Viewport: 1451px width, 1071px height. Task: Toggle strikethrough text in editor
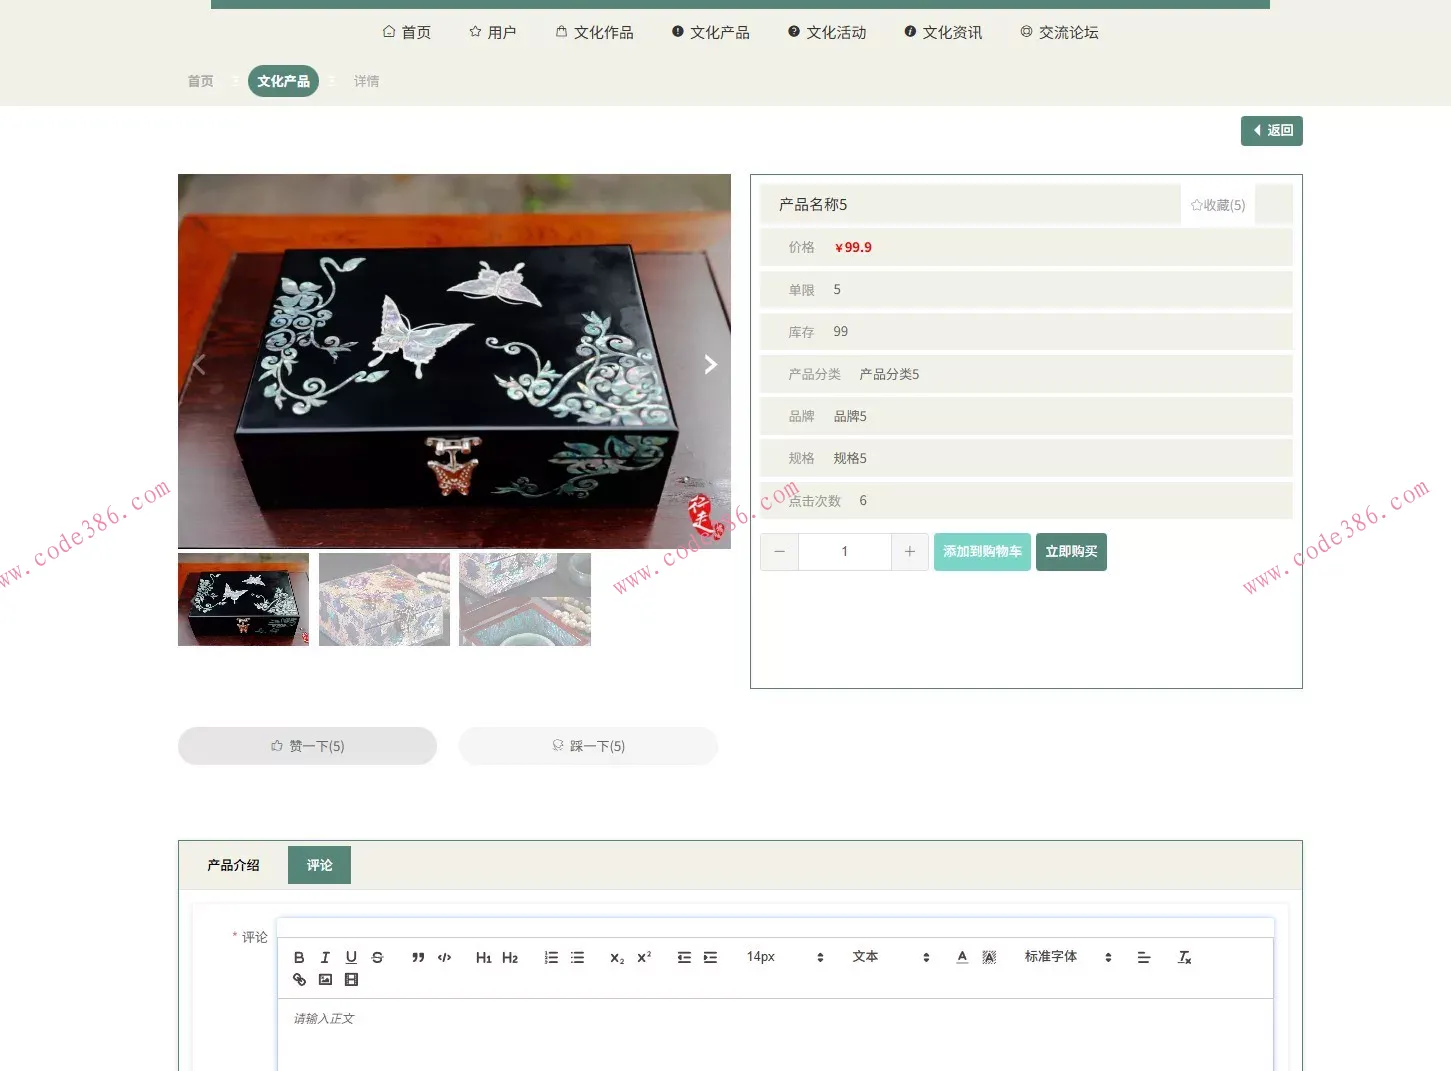click(x=377, y=957)
